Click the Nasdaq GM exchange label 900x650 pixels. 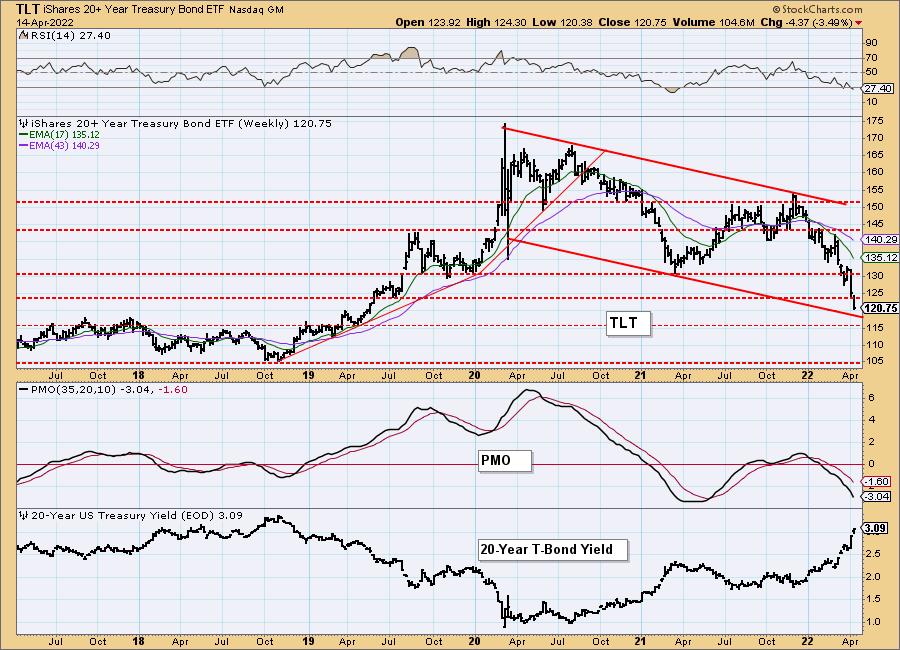[x=257, y=10]
